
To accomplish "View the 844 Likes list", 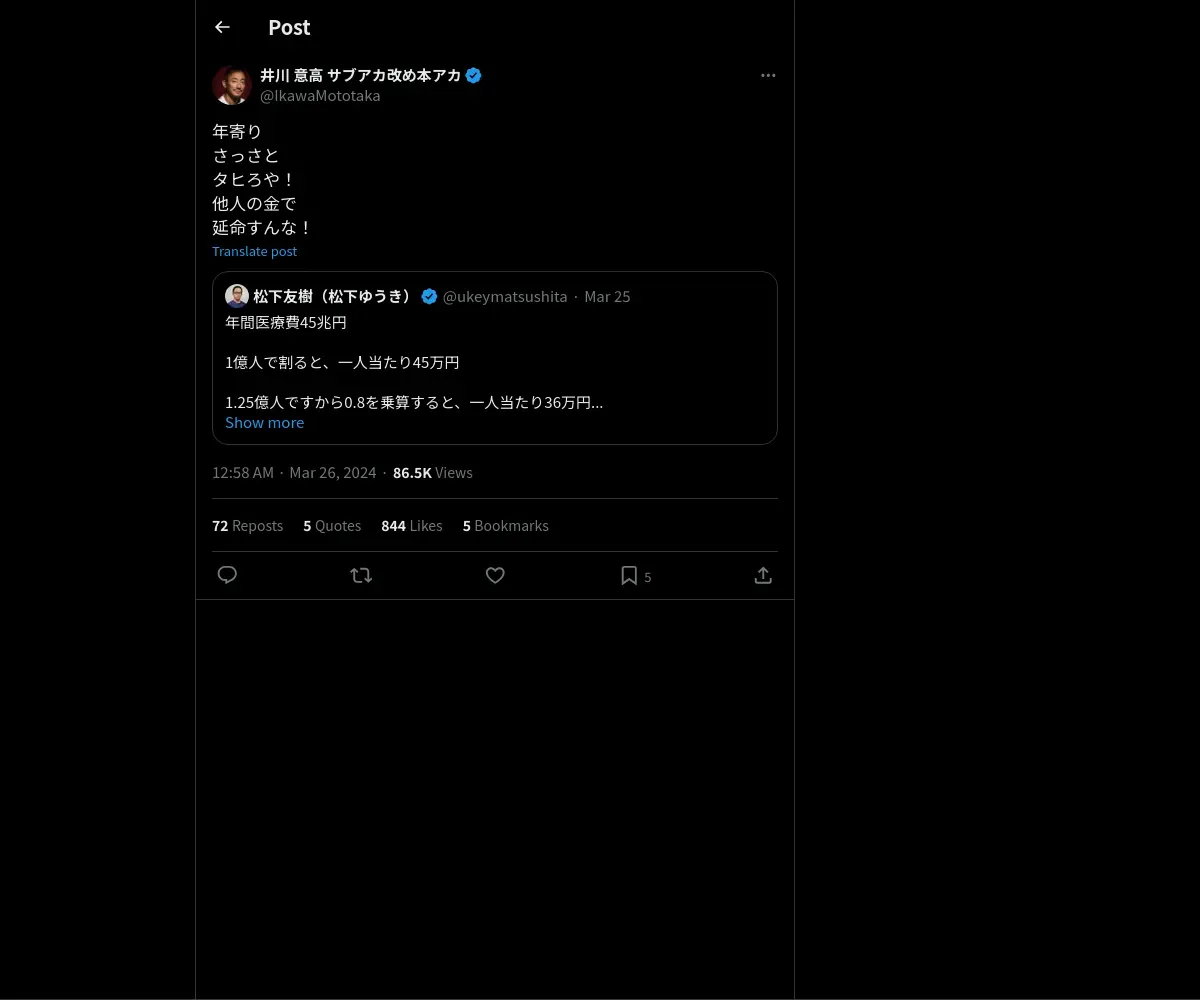I will click(x=411, y=525).
